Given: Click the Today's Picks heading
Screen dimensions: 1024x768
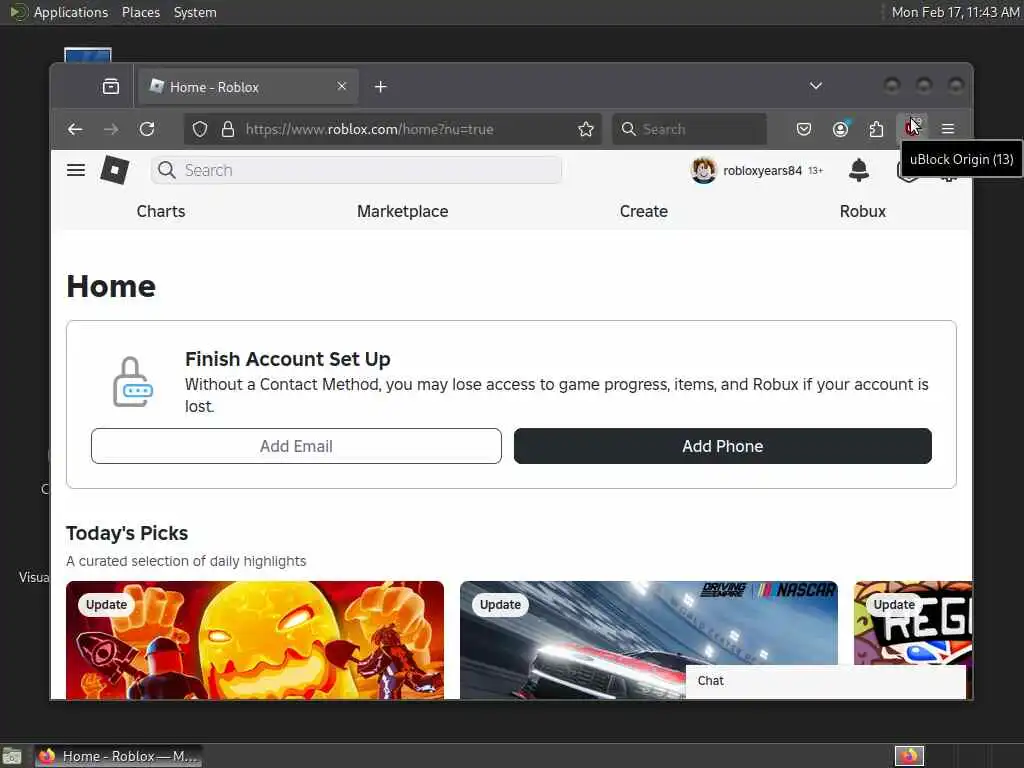Looking at the screenshot, I should coord(127,534).
